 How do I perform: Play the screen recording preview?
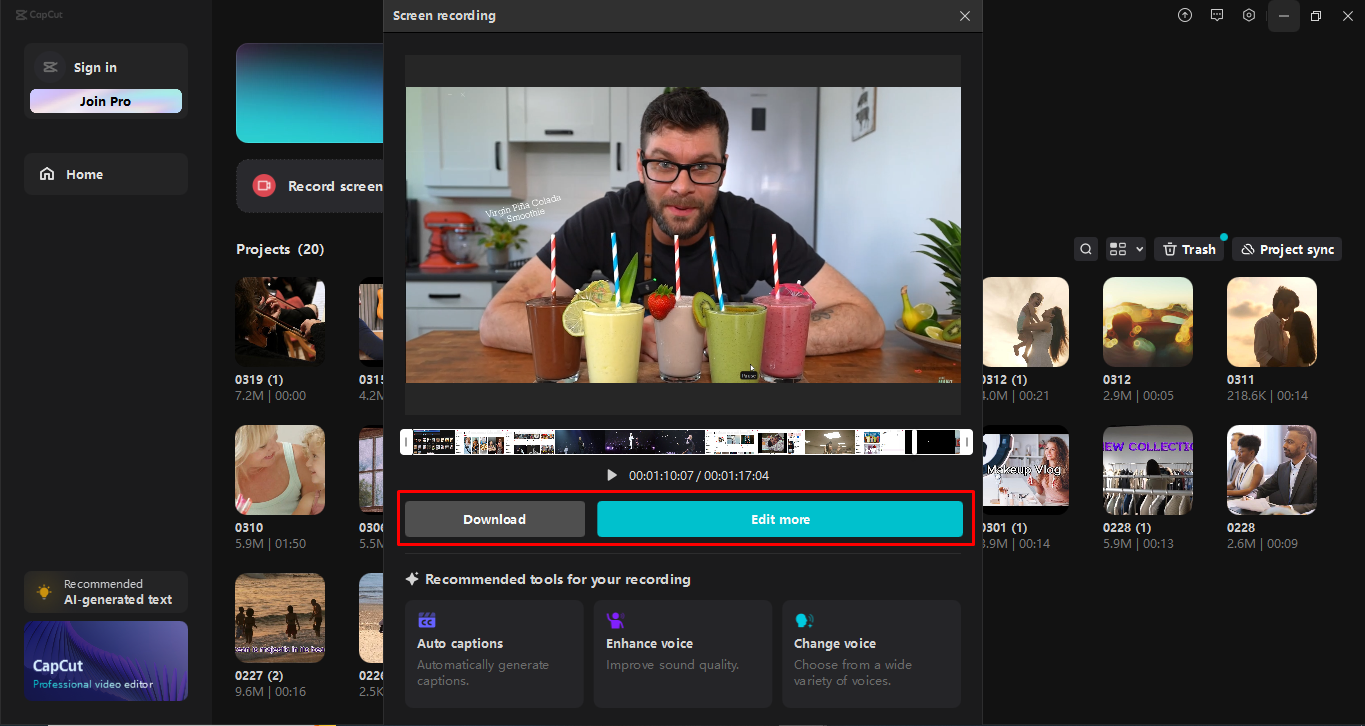pyautogui.click(x=611, y=475)
